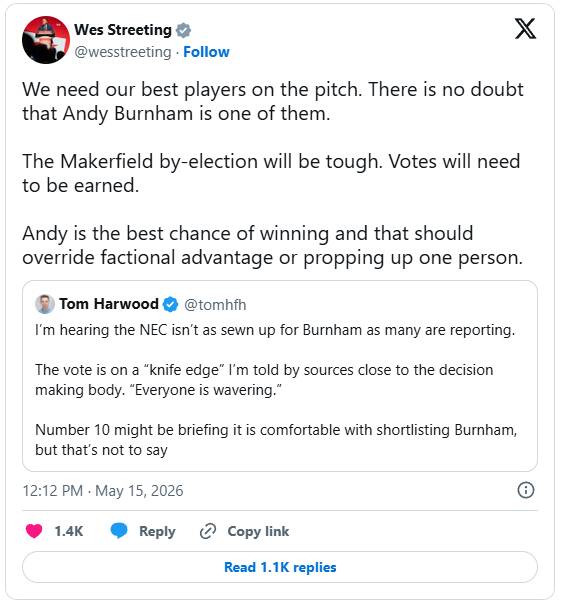This screenshot has width=561, height=605.
Task: Open the @wesstreeting handle link
Action: (123, 52)
